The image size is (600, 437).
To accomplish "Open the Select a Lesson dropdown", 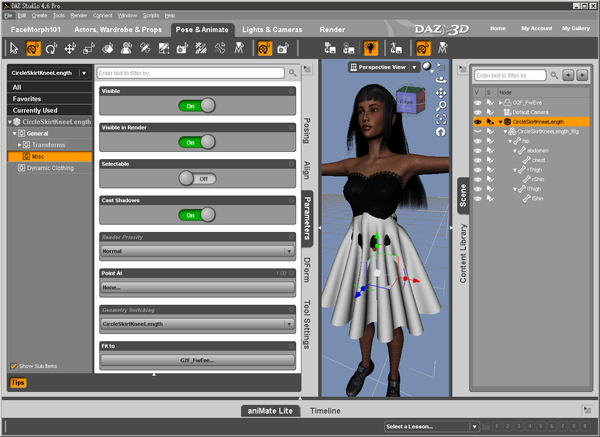I will (431, 426).
